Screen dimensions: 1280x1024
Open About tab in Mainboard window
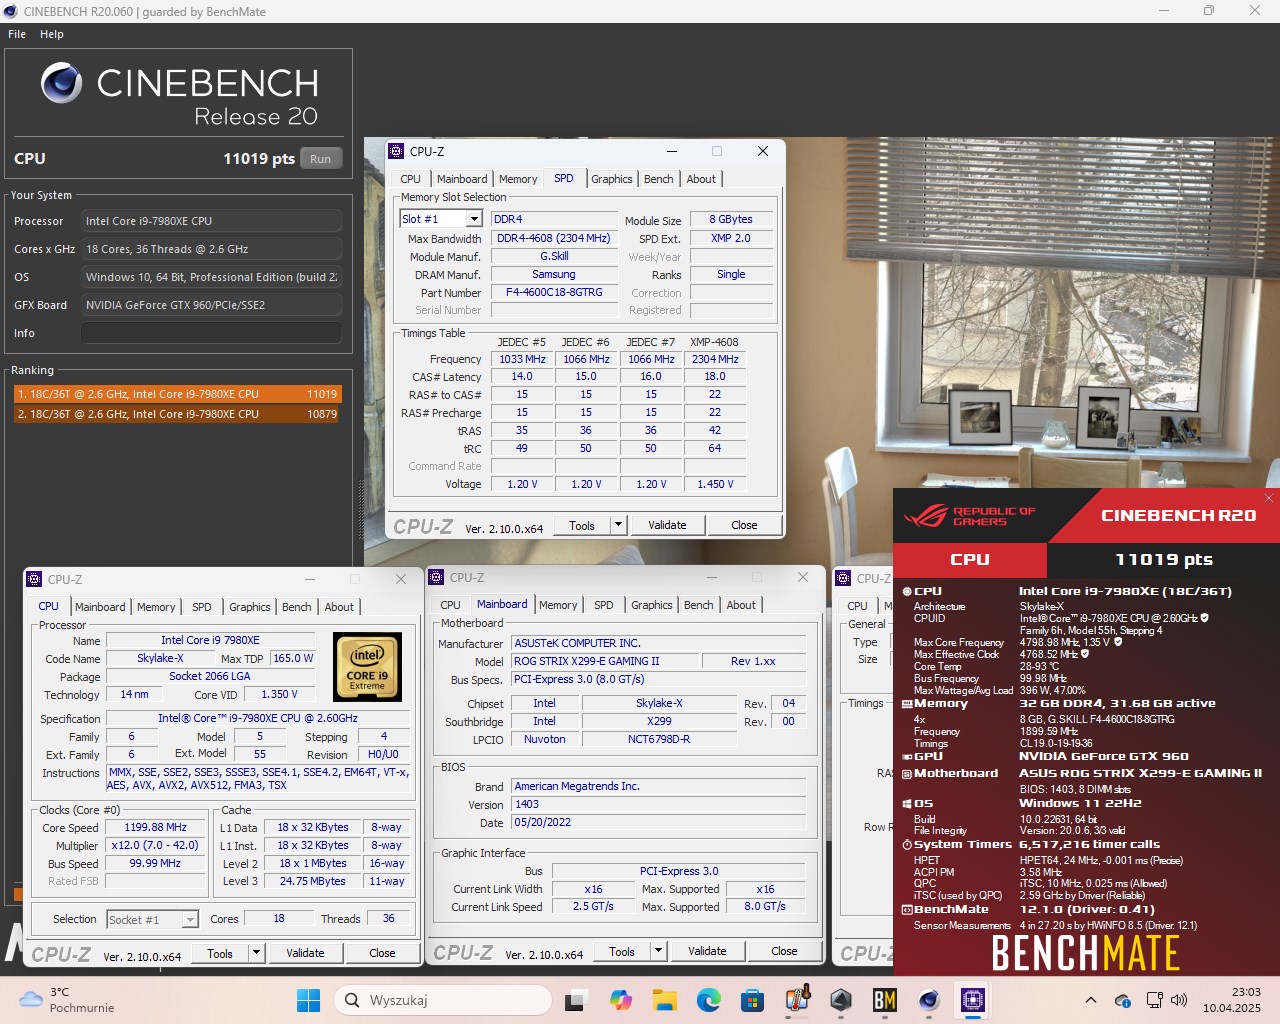(x=741, y=605)
